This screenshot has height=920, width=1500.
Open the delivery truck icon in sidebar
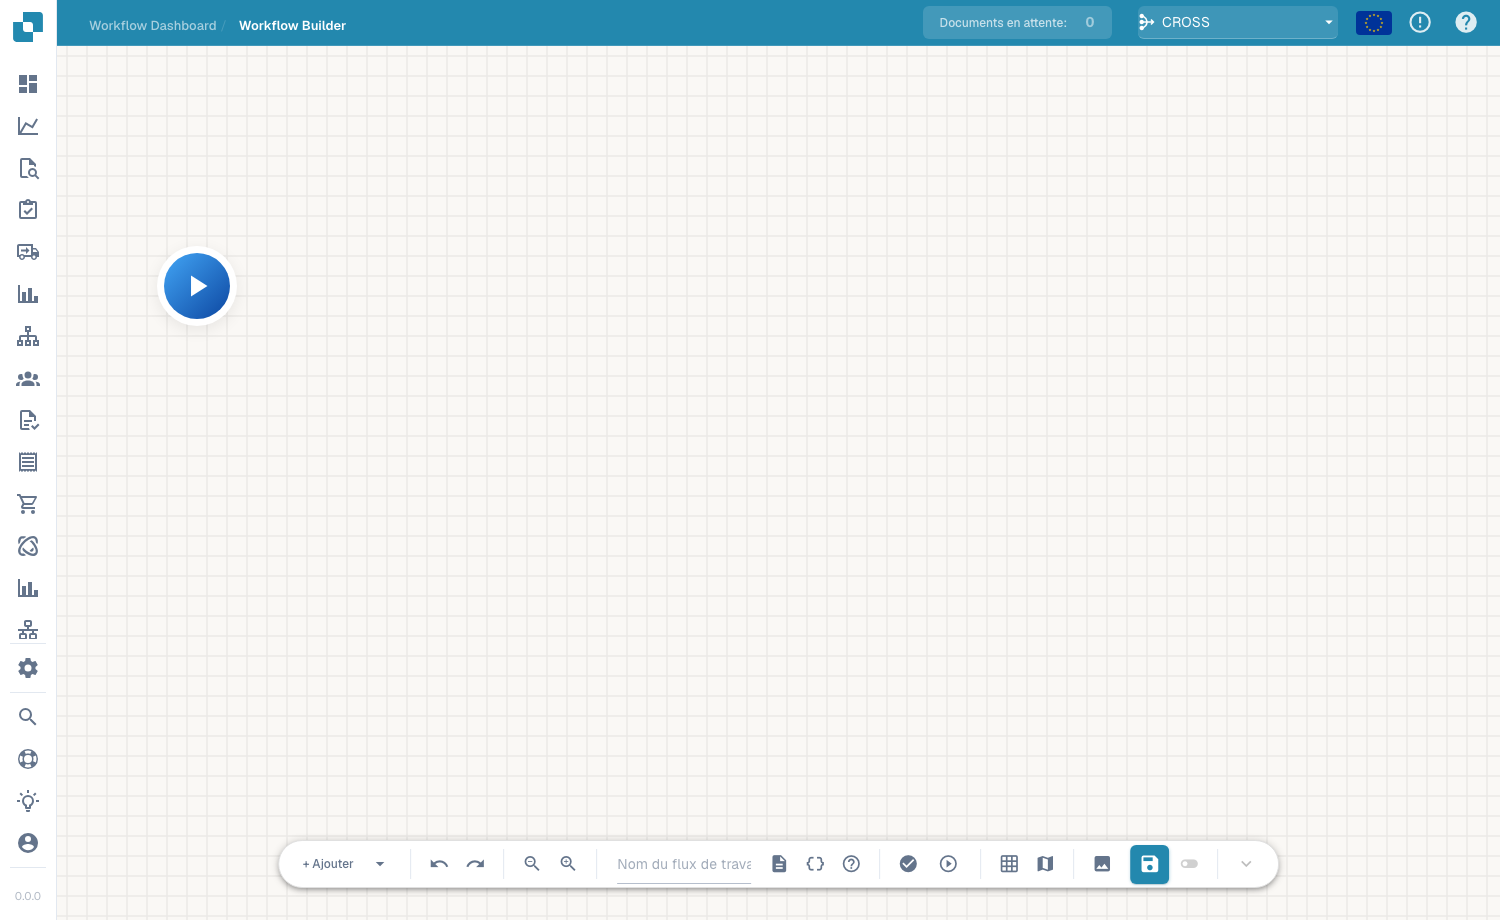(x=28, y=252)
